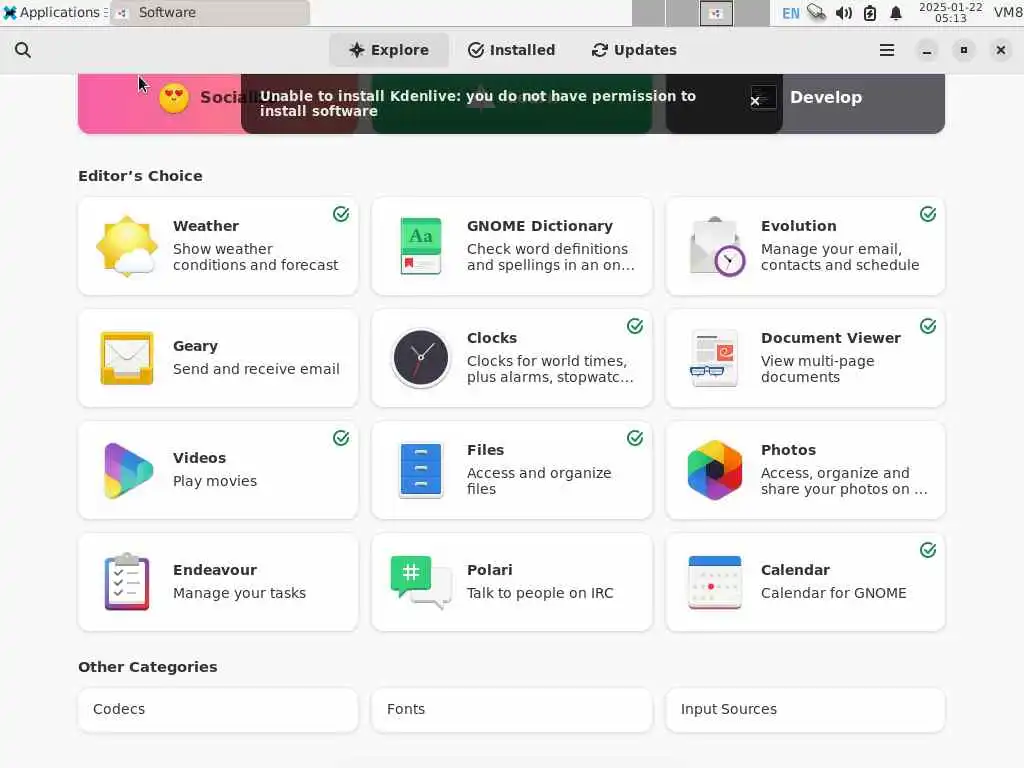The width and height of the screenshot is (1024, 768).
Task: Switch to the Explore tab
Action: click(x=389, y=50)
